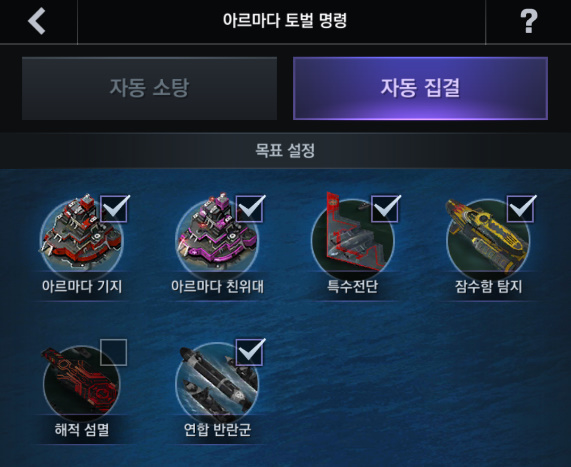The height and width of the screenshot is (467, 571).
Task: Select the 특수전단 stealth bomber icon
Action: coord(353,233)
